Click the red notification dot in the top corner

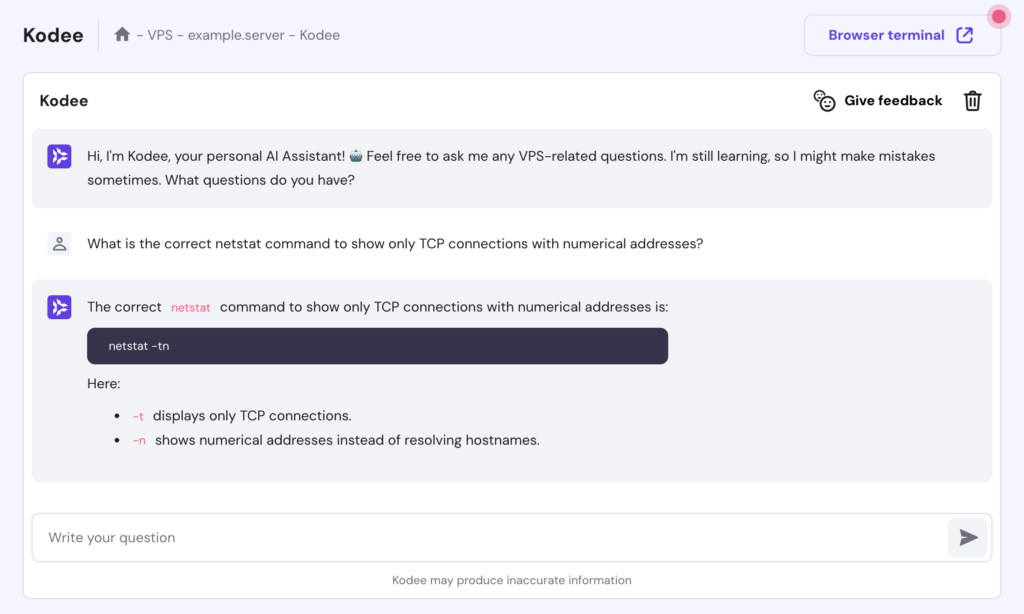pyautogui.click(x=997, y=16)
